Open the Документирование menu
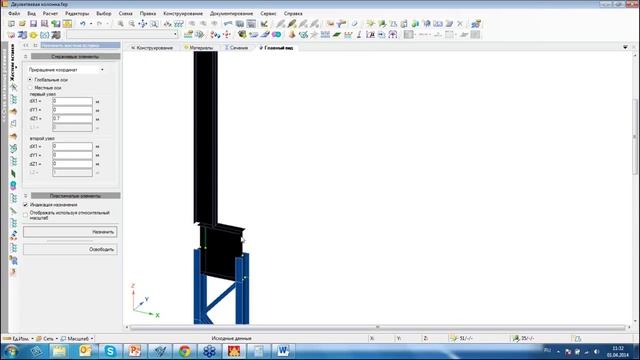 click(x=231, y=13)
